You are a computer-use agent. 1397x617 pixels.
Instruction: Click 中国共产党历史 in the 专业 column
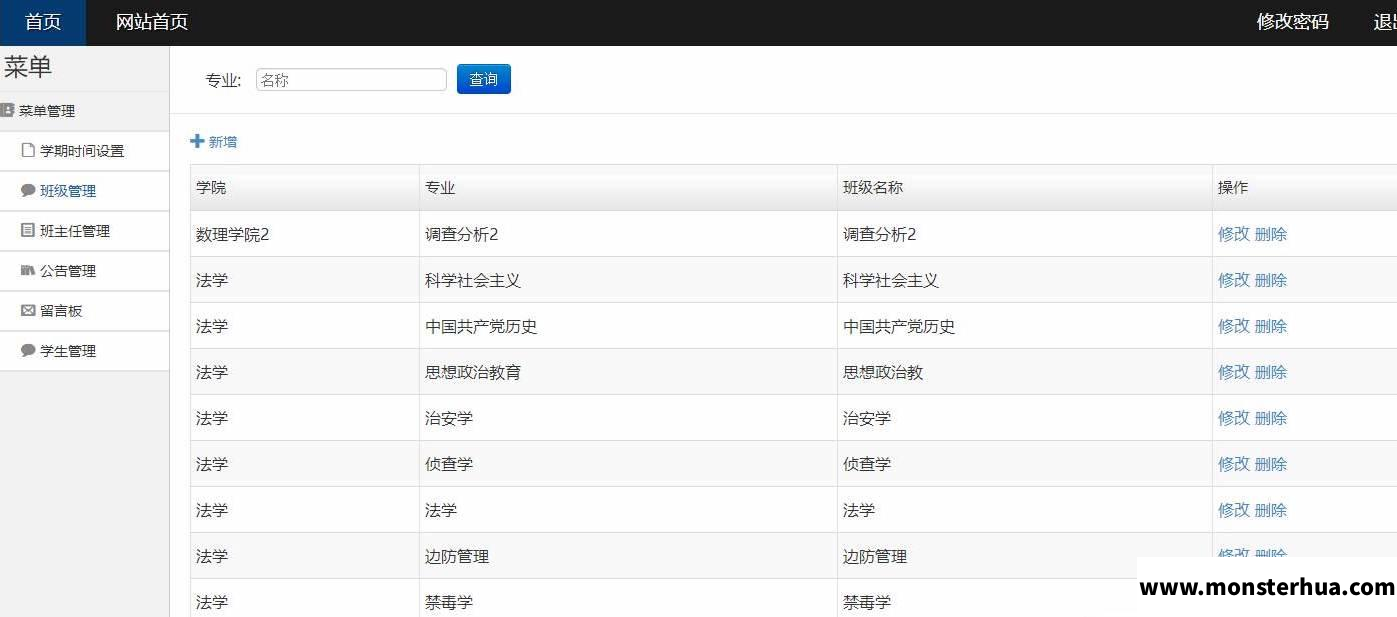point(481,326)
